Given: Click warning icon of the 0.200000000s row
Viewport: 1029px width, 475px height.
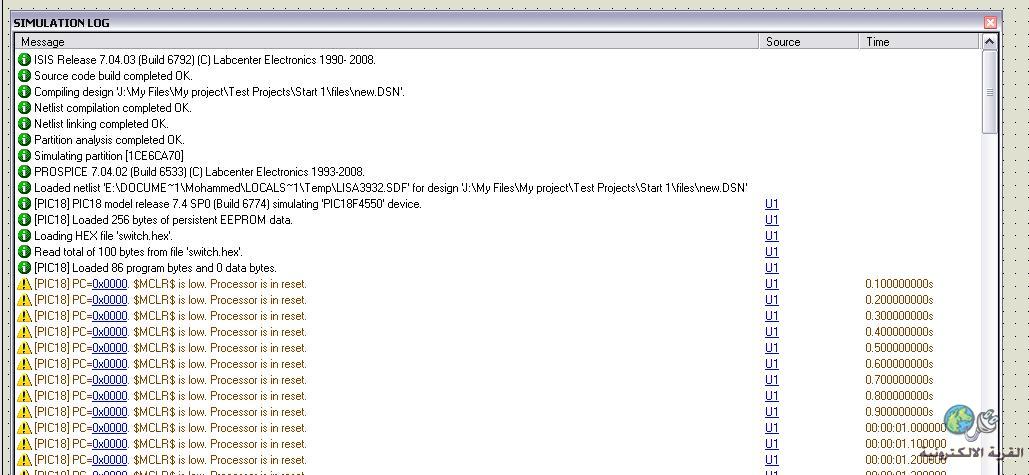Looking at the screenshot, I should pyautogui.click(x=24, y=300).
